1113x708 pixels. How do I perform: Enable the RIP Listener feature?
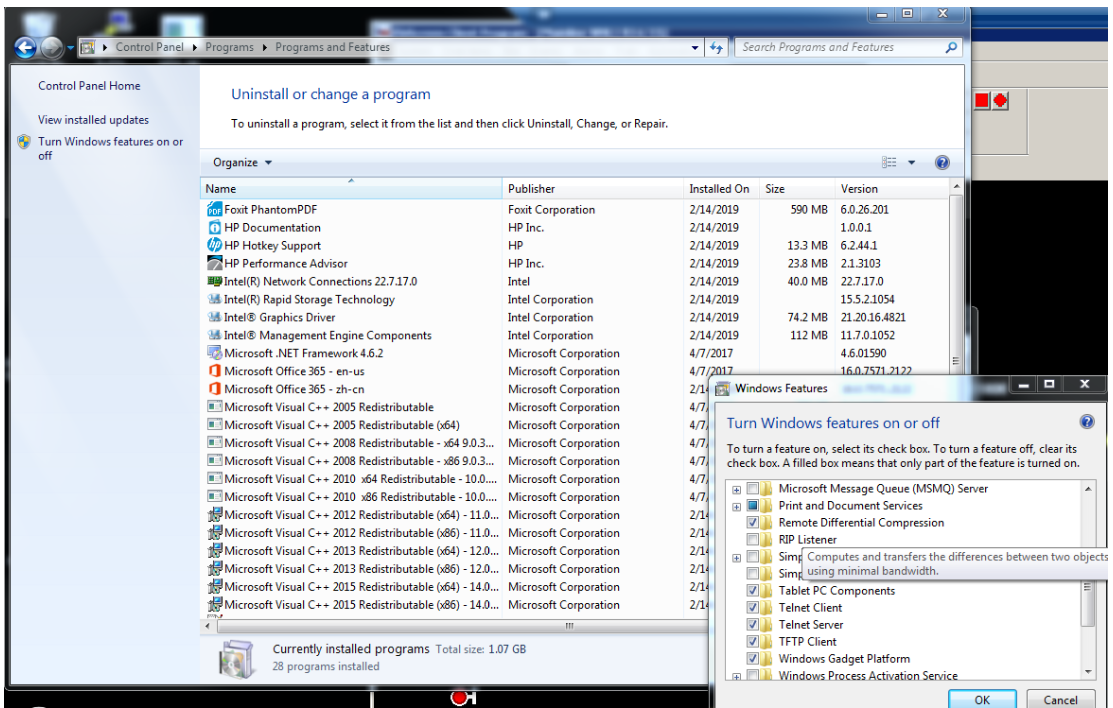tap(754, 539)
